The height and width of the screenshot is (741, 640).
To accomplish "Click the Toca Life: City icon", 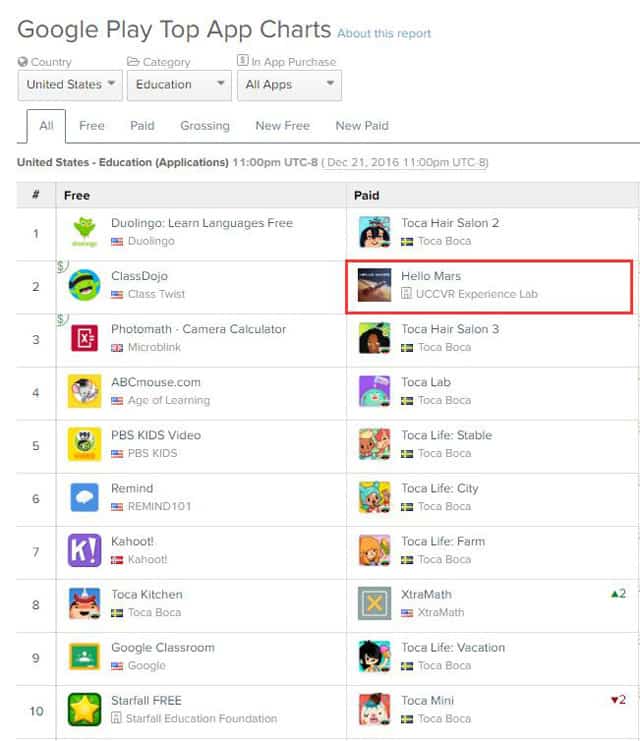I will pos(374,497).
